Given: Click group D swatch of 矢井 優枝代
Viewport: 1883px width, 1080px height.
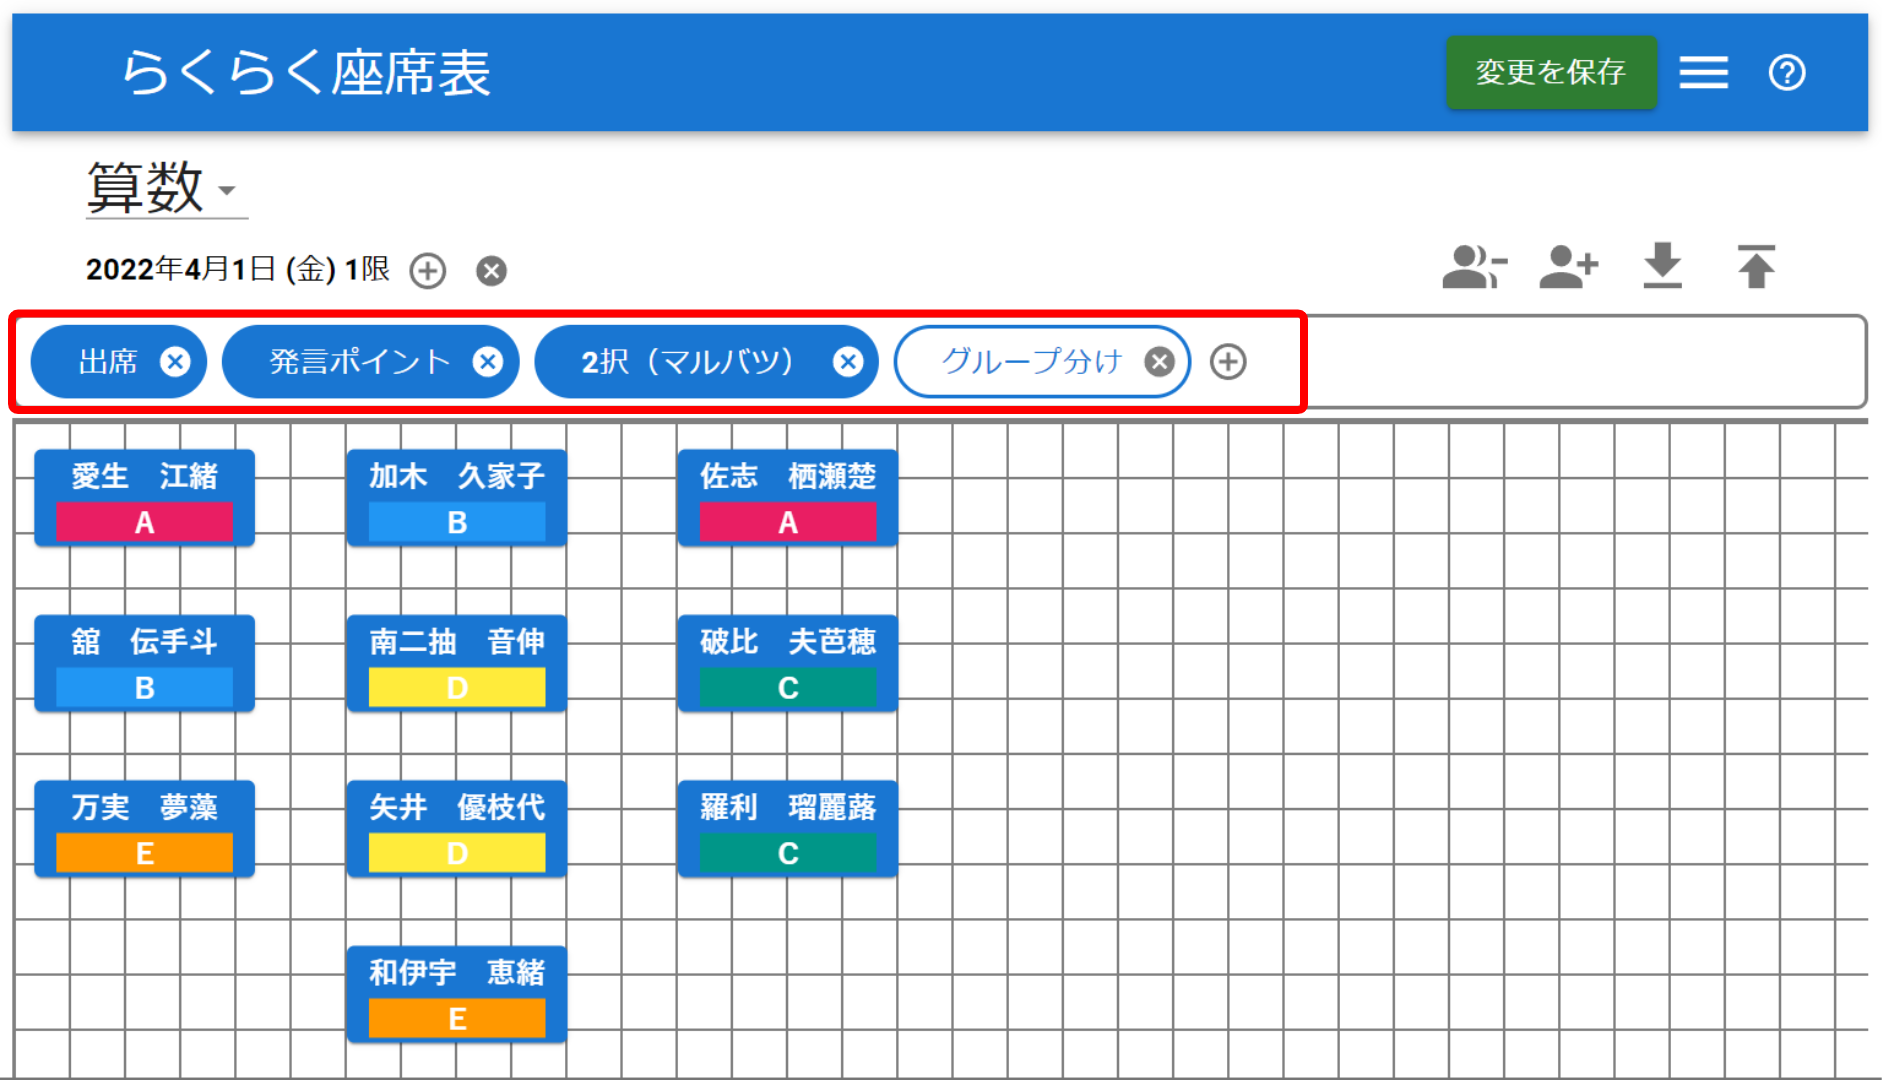Looking at the screenshot, I should (457, 853).
